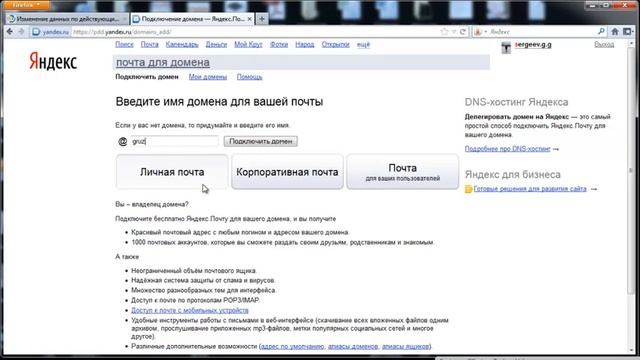This screenshot has height=360, width=640.
Task: Open the Почта service link
Action: click(149, 44)
